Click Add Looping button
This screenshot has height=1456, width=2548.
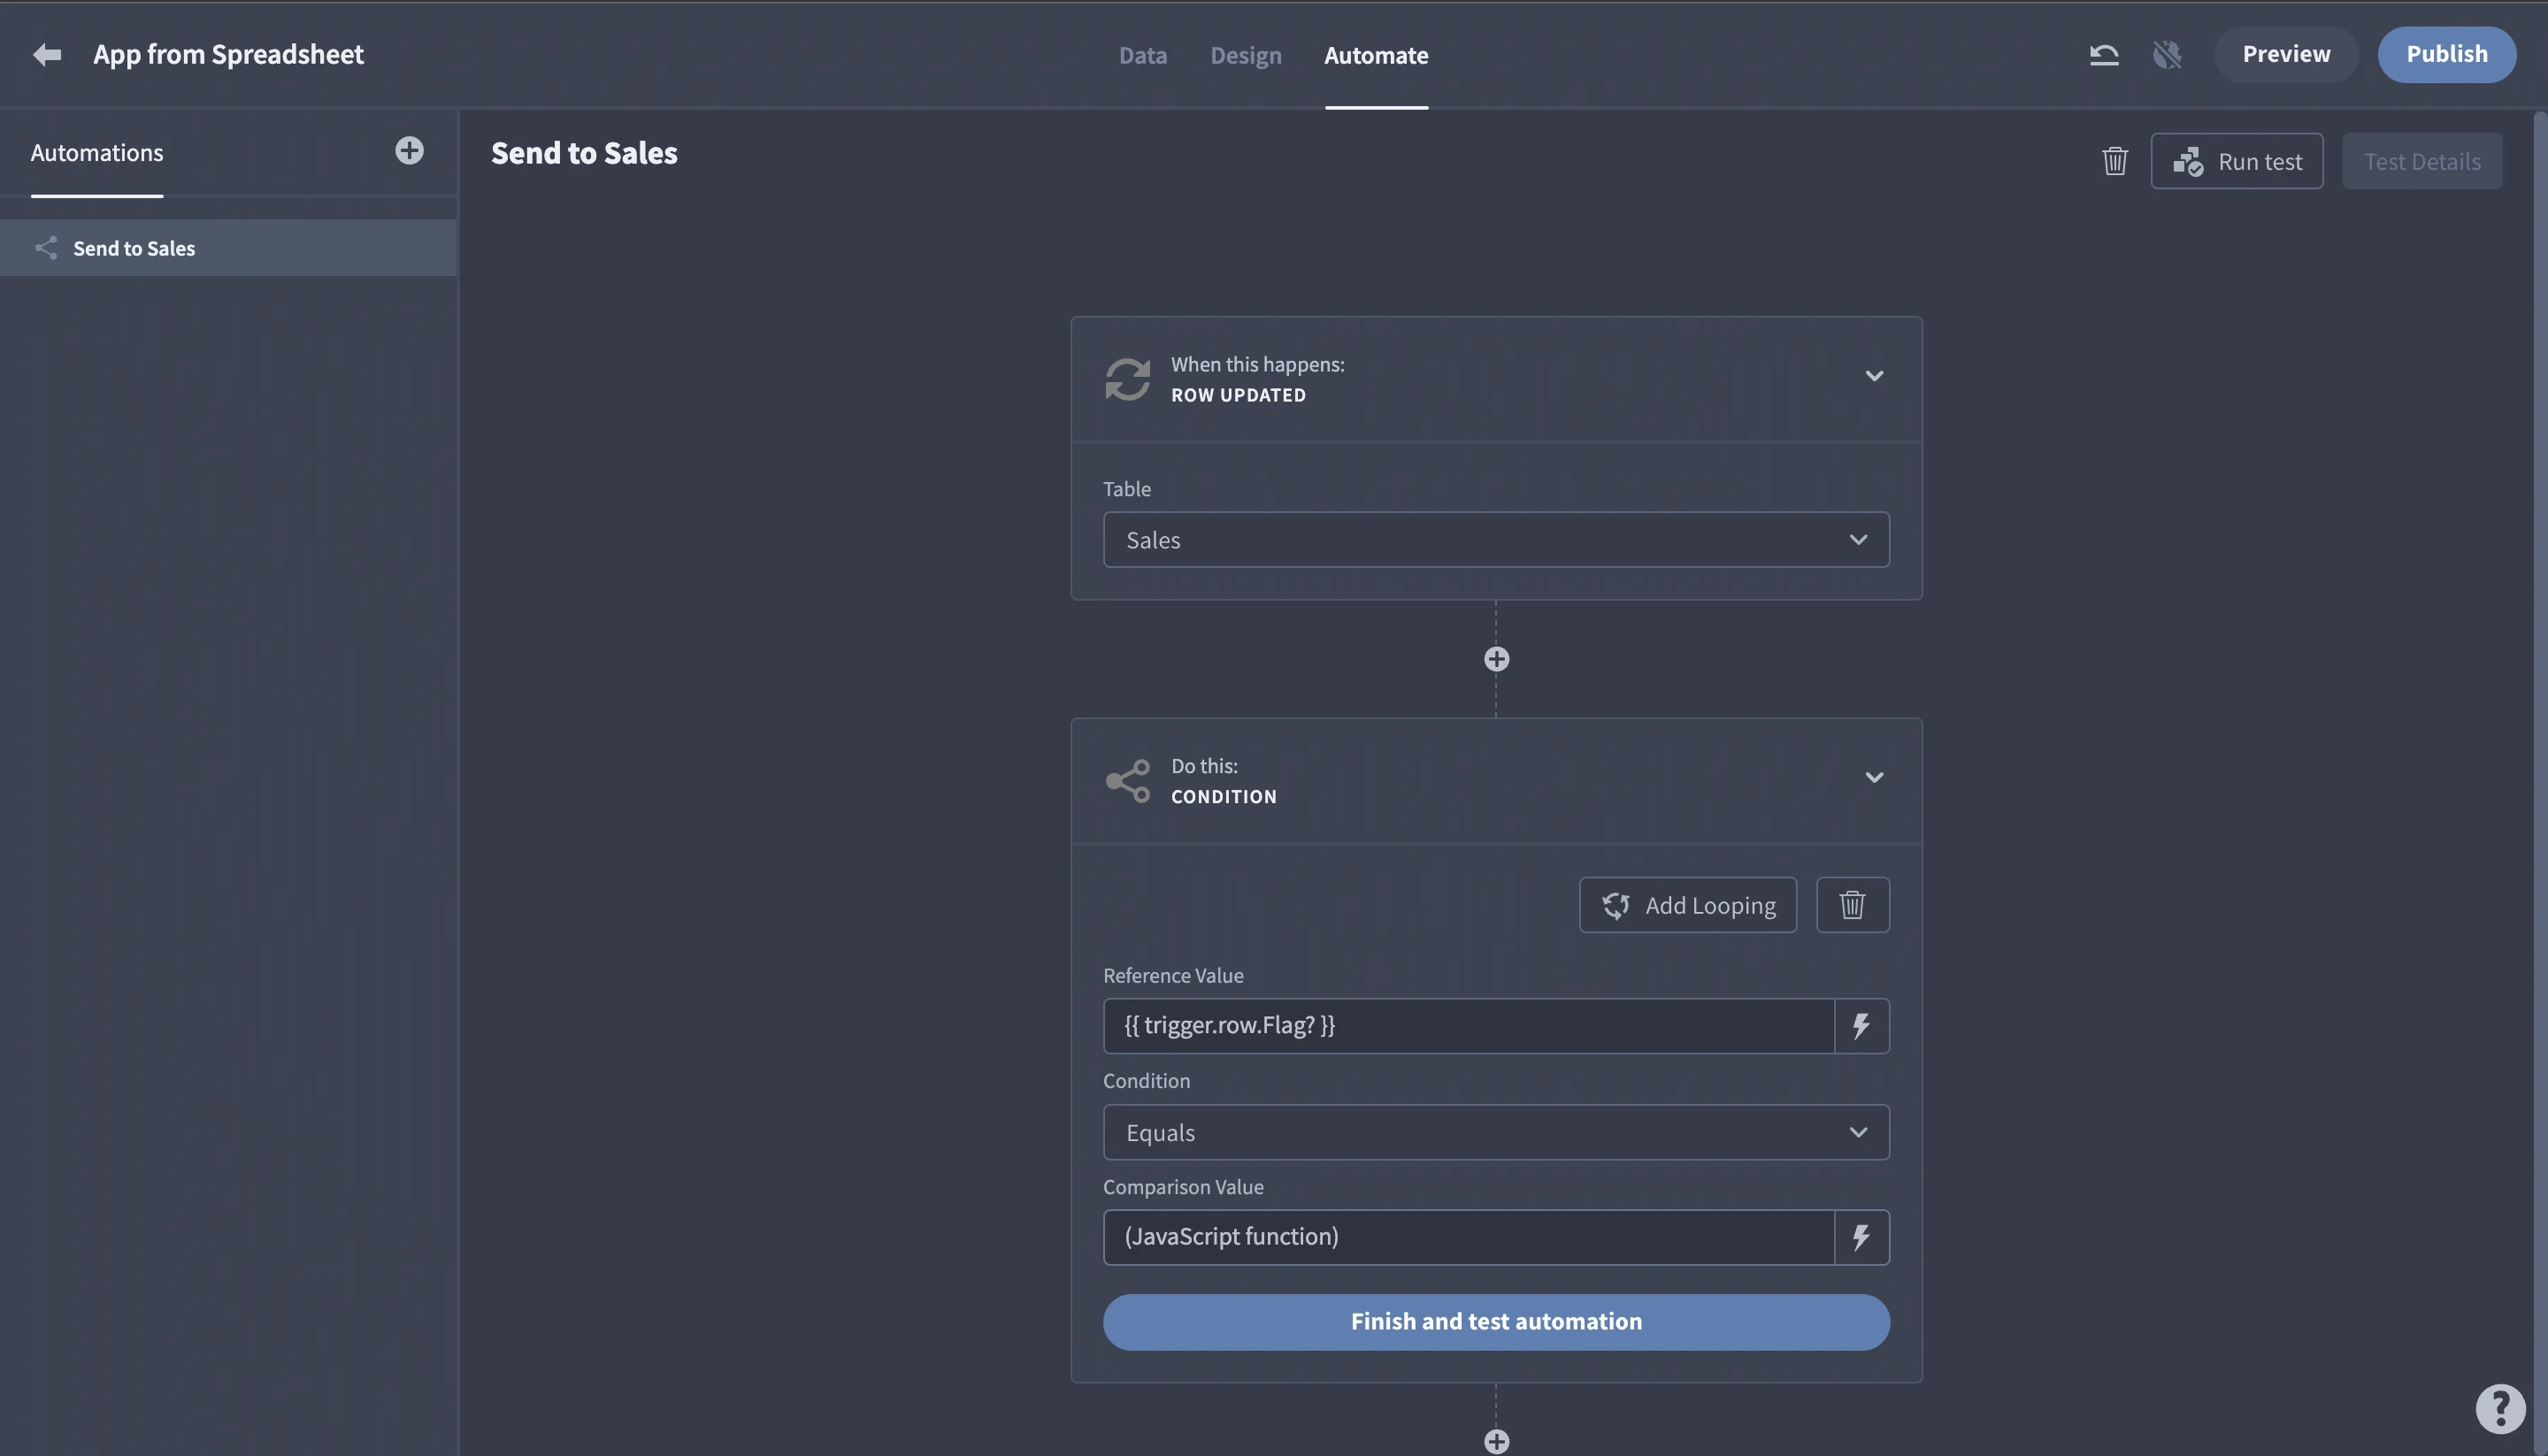1688,905
